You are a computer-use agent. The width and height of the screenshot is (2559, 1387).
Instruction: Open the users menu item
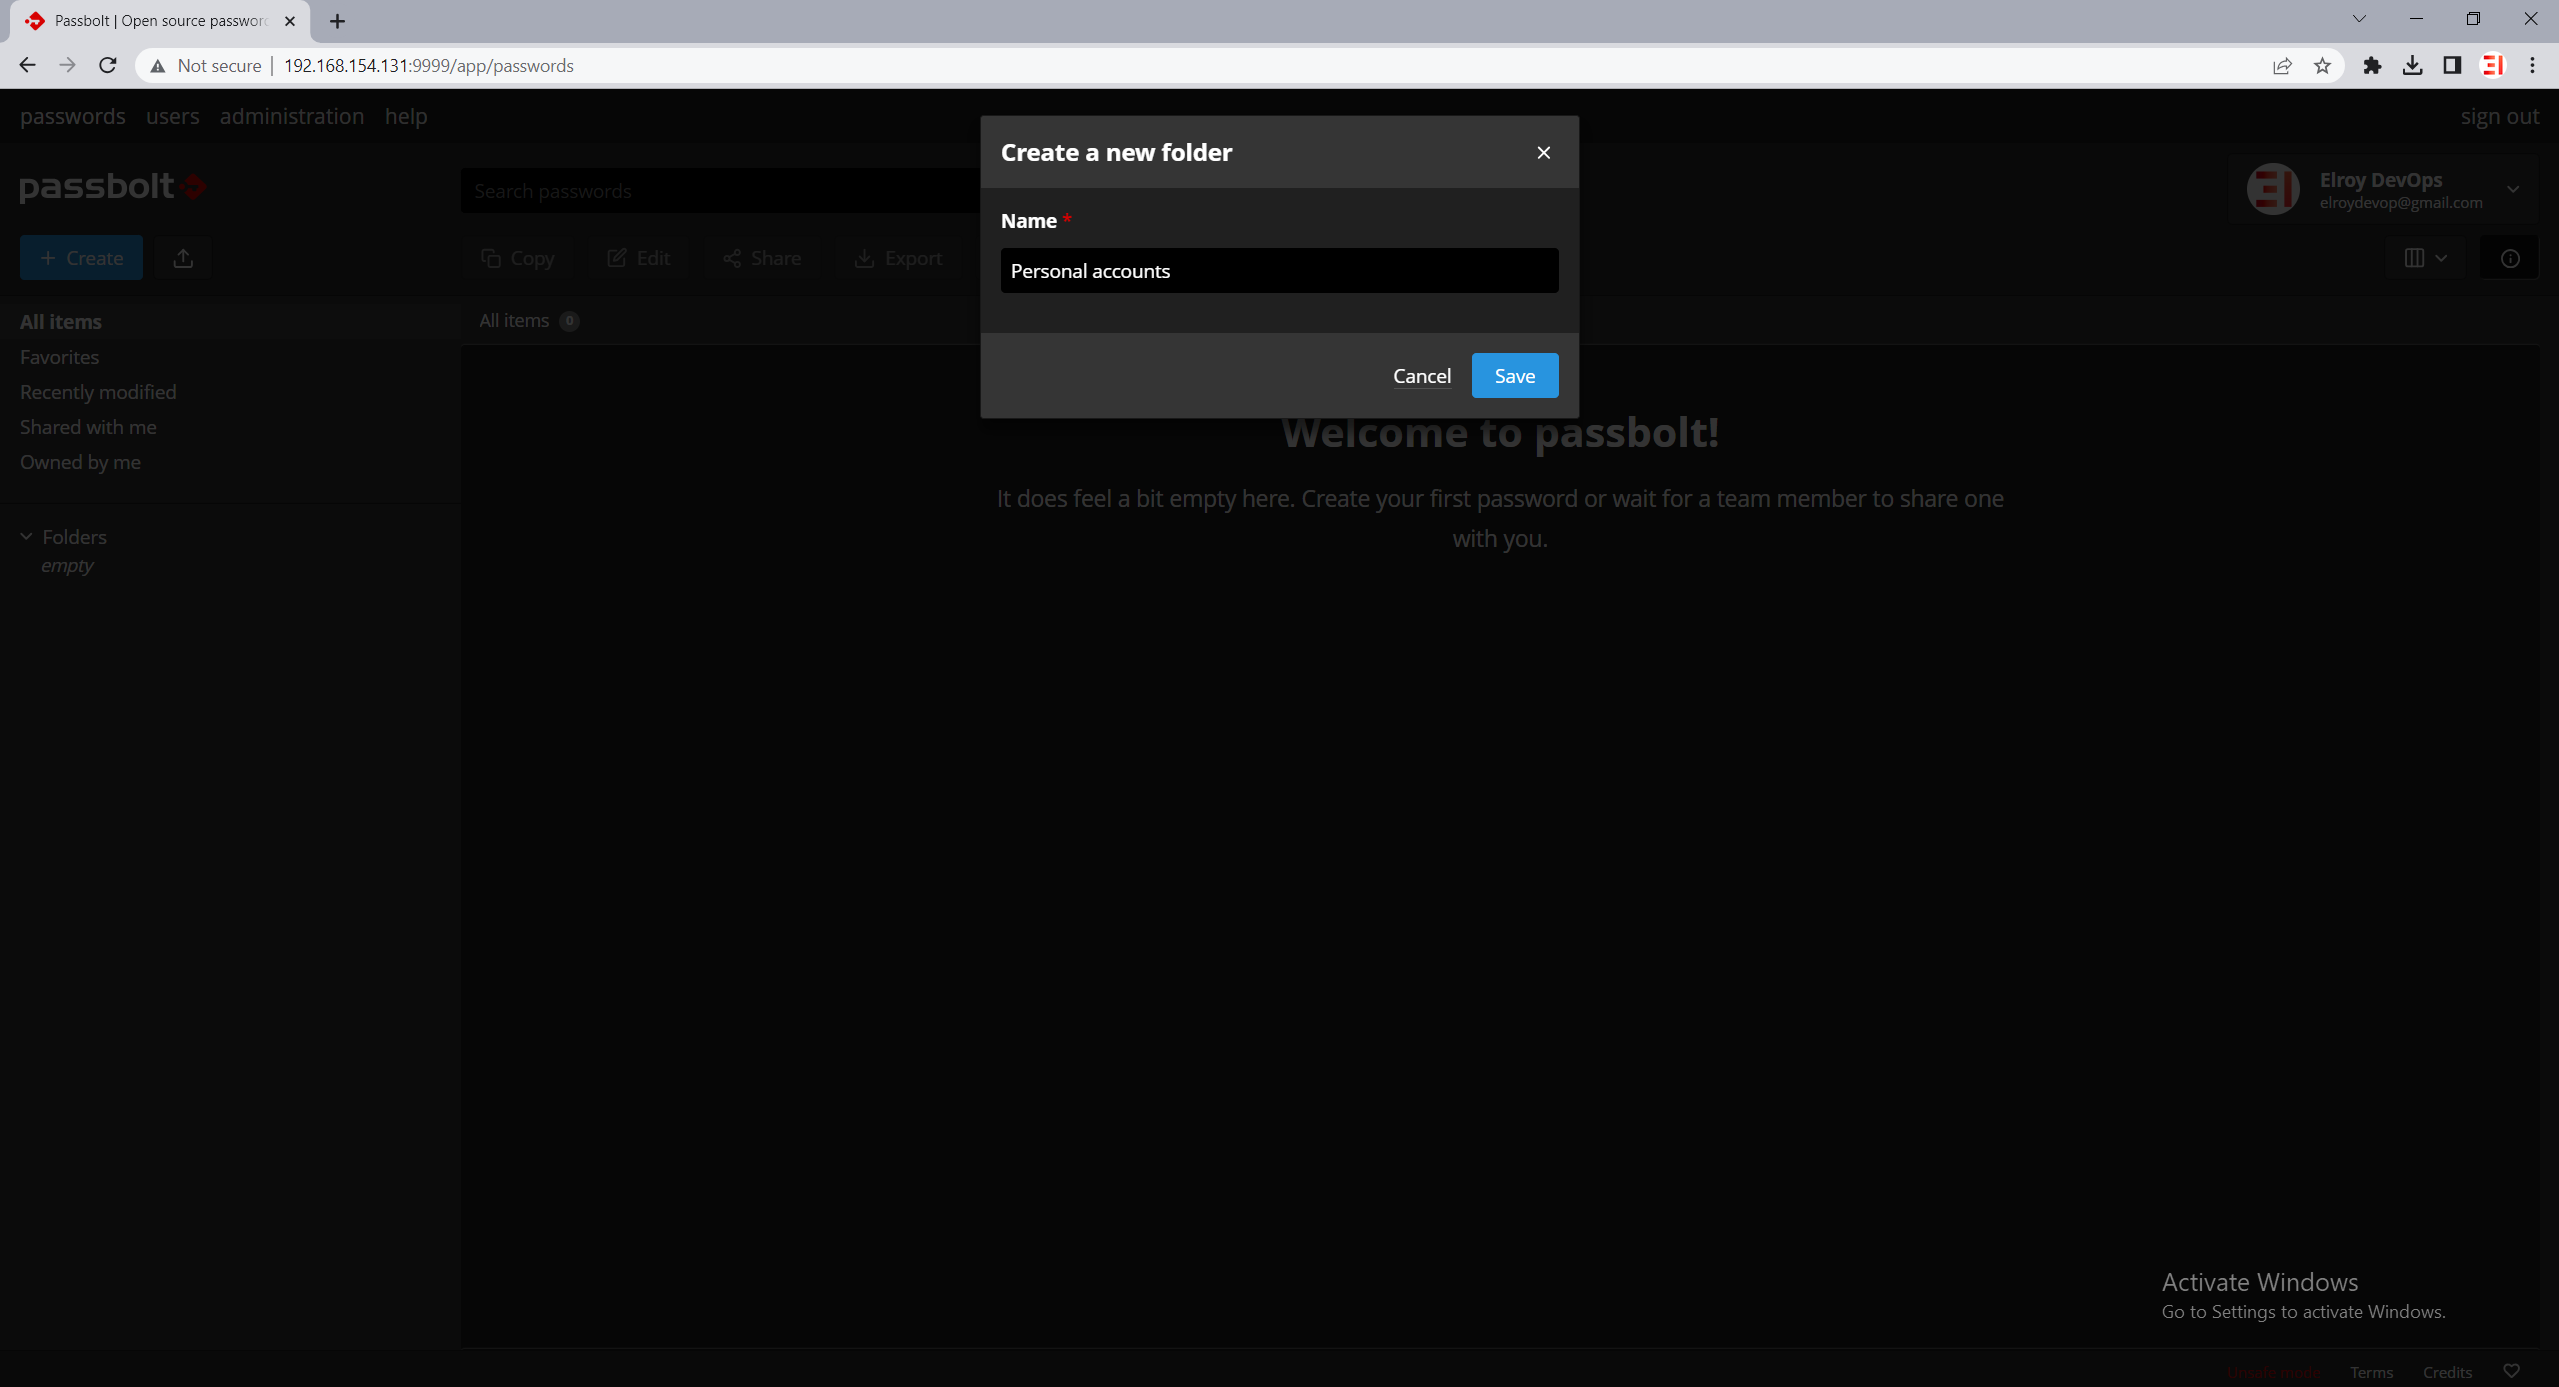(172, 116)
